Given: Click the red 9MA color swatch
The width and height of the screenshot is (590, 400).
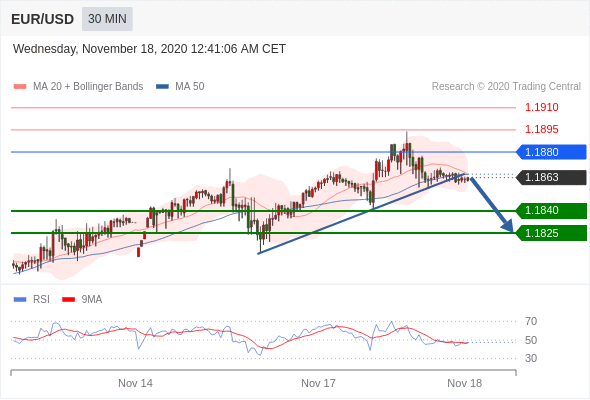Looking at the screenshot, I should [68, 300].
